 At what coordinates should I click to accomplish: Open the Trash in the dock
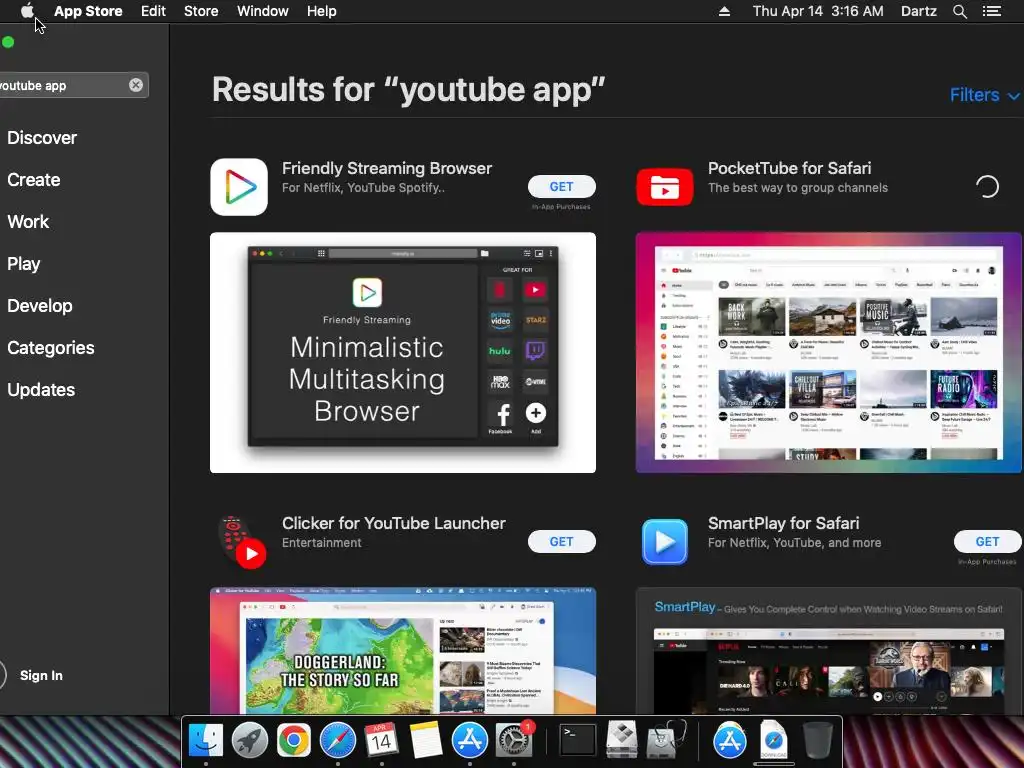click(x=818, y=741)
